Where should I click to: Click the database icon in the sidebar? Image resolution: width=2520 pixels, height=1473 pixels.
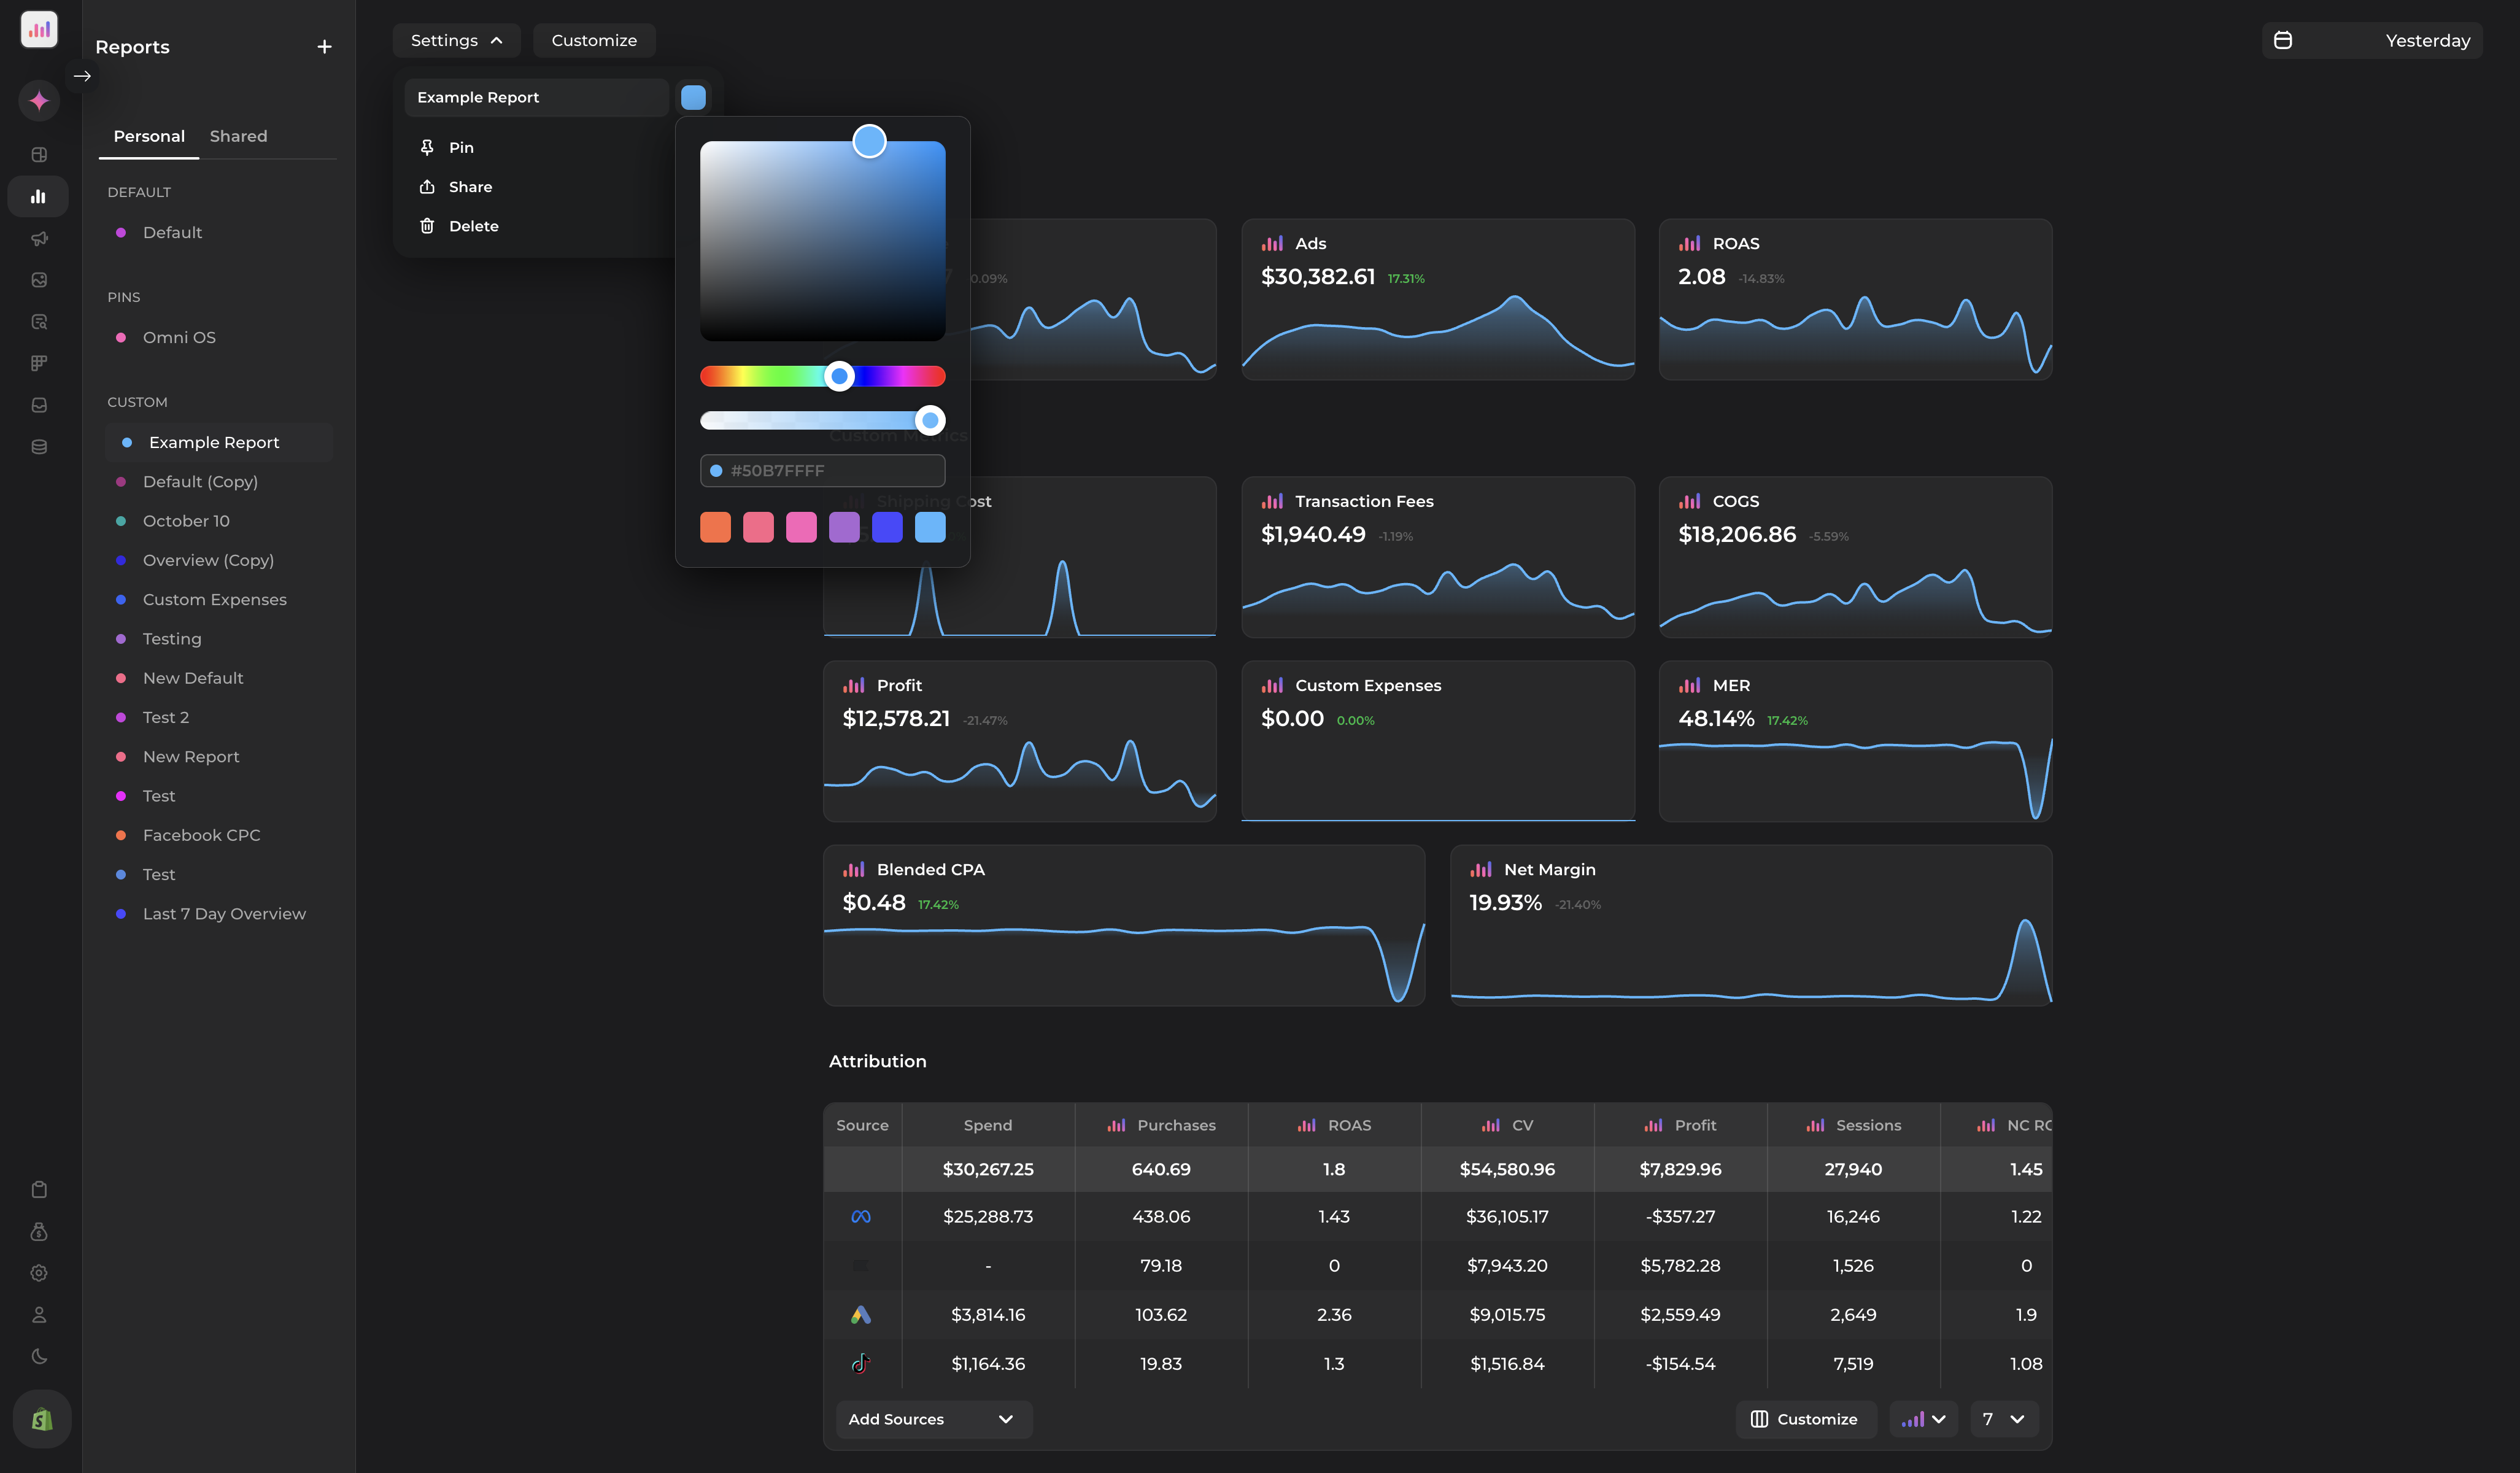39,447
